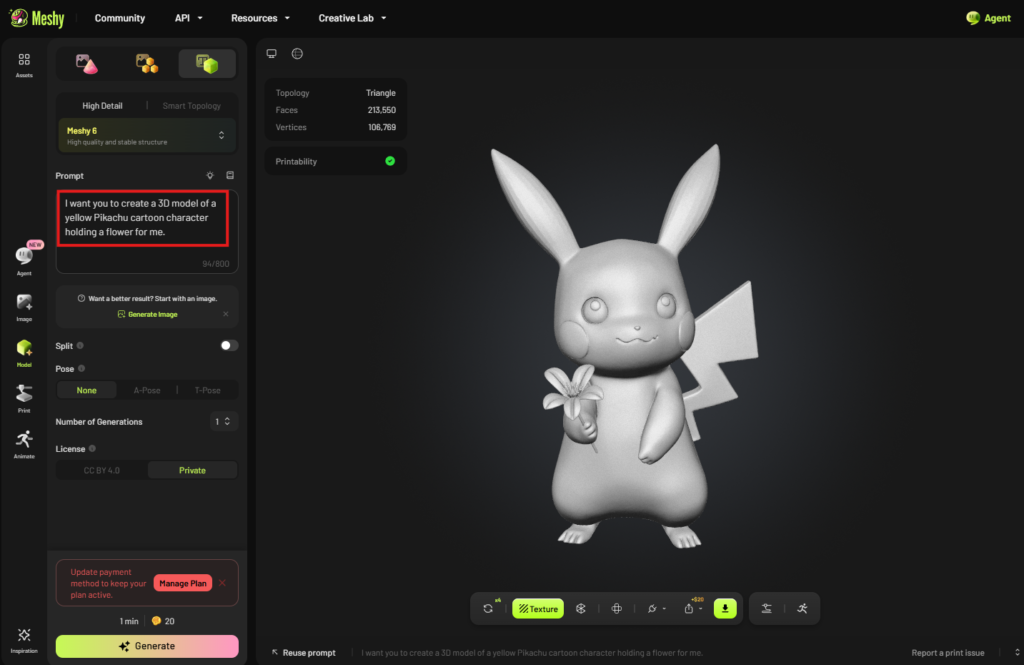Select the A-Pose option
The image size is (1024, 665).
tap(147, 390)
